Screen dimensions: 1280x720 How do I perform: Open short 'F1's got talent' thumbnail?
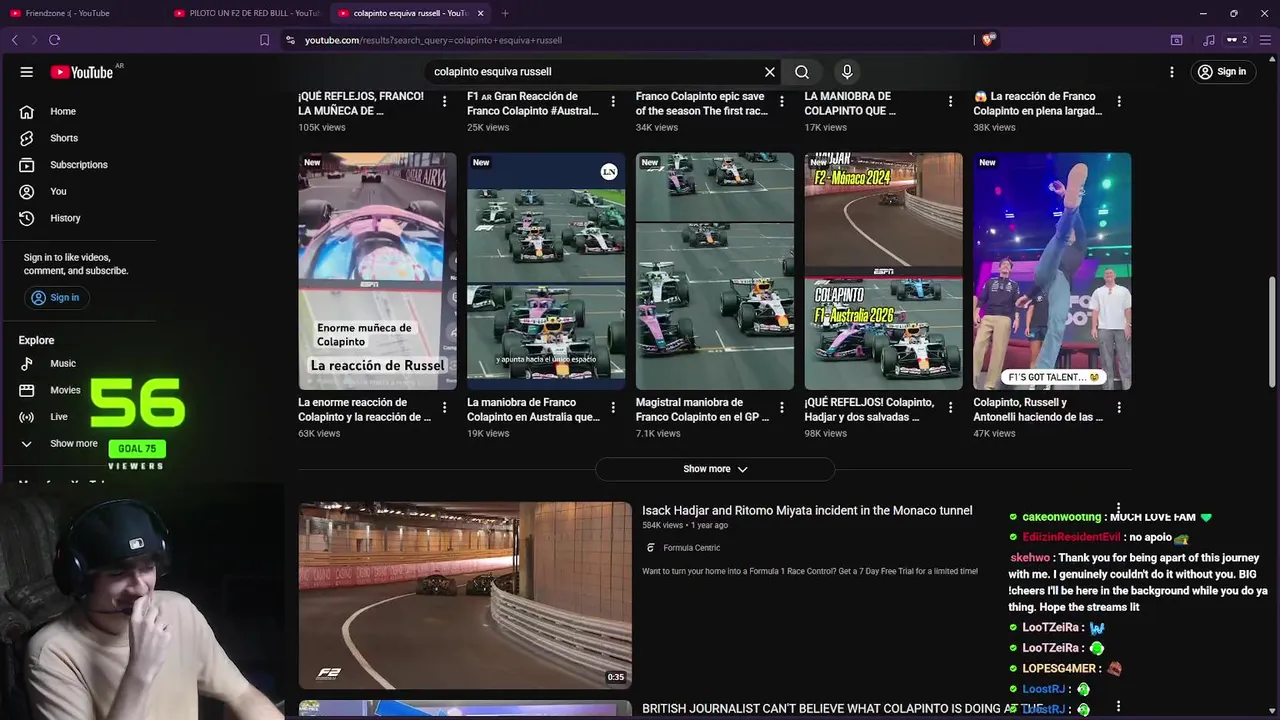point(1052,271)
